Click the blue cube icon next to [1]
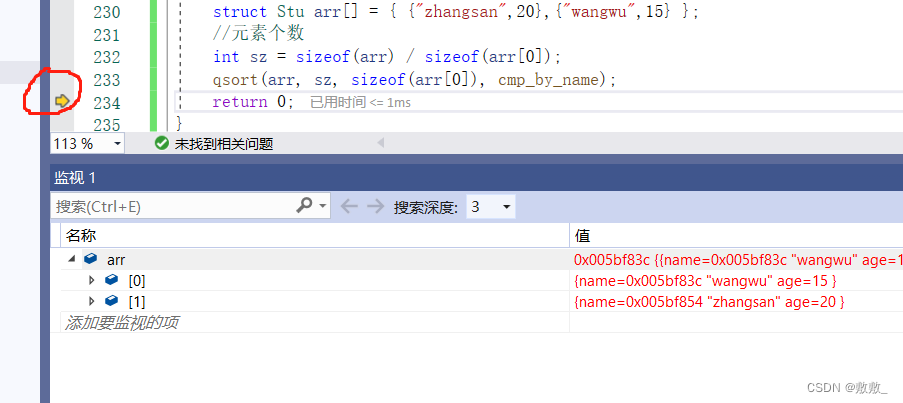 [x=111, y=301]
